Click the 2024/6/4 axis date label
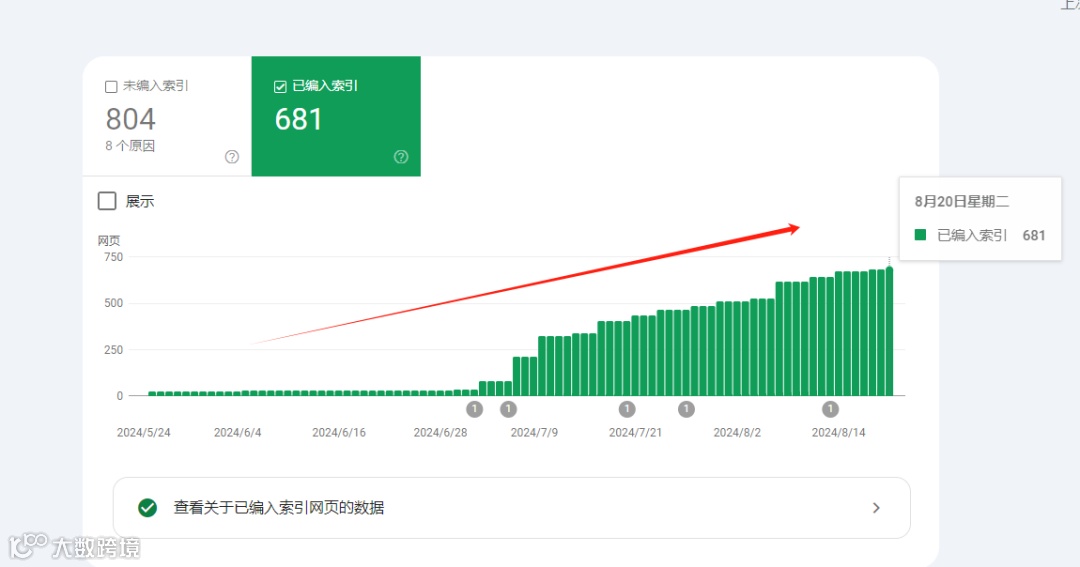Image resolution: width=1080 pixels, height=567 pixels. coord(238,433)
